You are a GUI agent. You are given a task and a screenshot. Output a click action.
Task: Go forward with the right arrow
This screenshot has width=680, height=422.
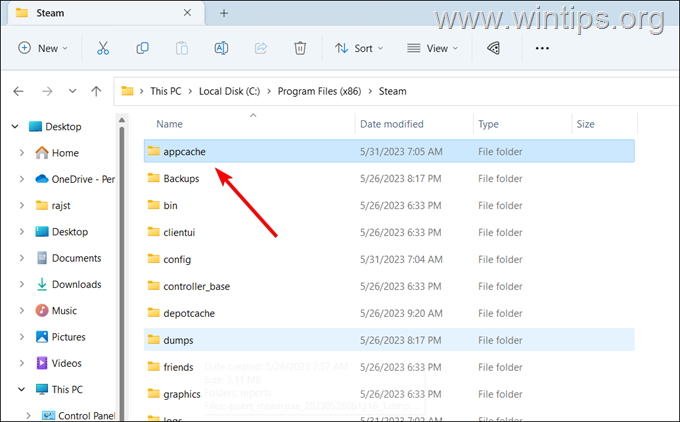(x=47, y=91)
